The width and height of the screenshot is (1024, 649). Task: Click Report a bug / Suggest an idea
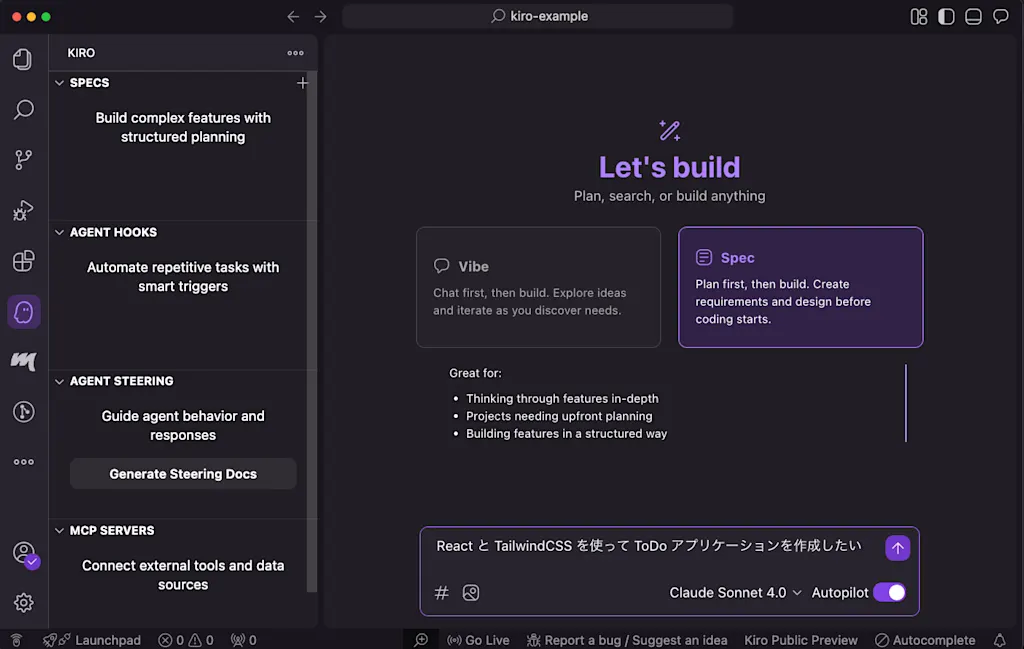click(x=627, y=640)
